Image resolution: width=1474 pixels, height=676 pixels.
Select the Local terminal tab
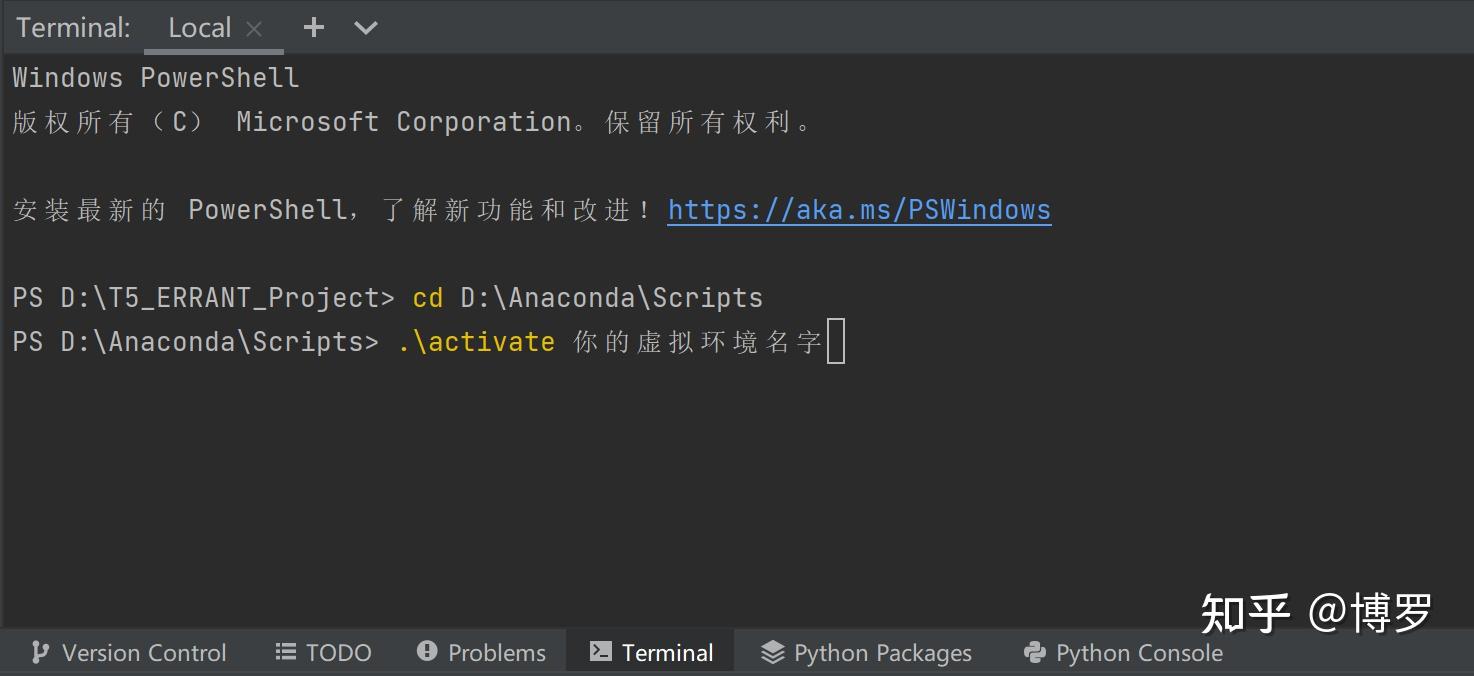click(x=199, y=28)
